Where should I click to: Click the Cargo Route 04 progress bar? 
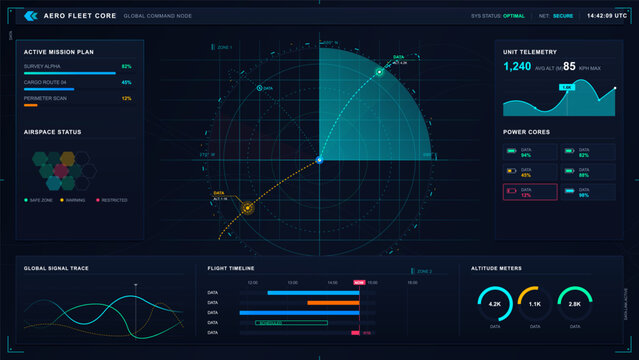click(x=49, y=89)
